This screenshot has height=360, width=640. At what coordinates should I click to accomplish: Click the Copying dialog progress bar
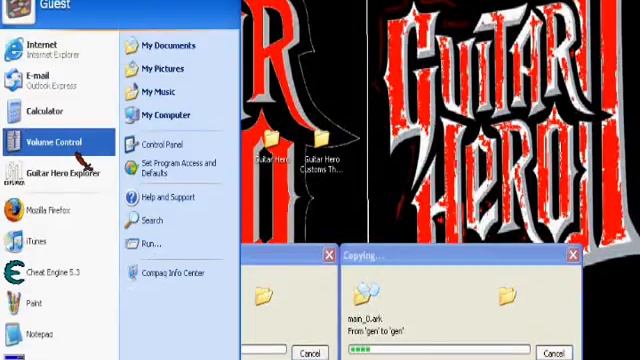[439, 349]
